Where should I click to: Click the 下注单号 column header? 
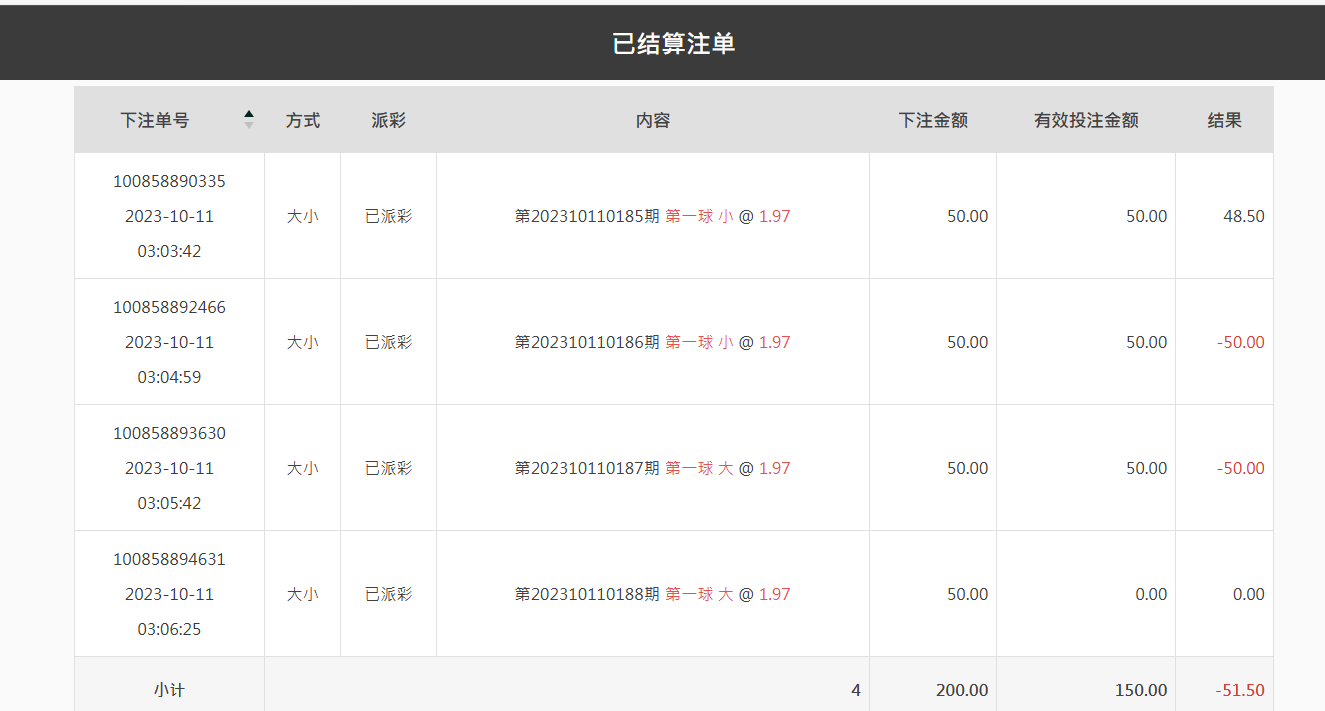154,120
